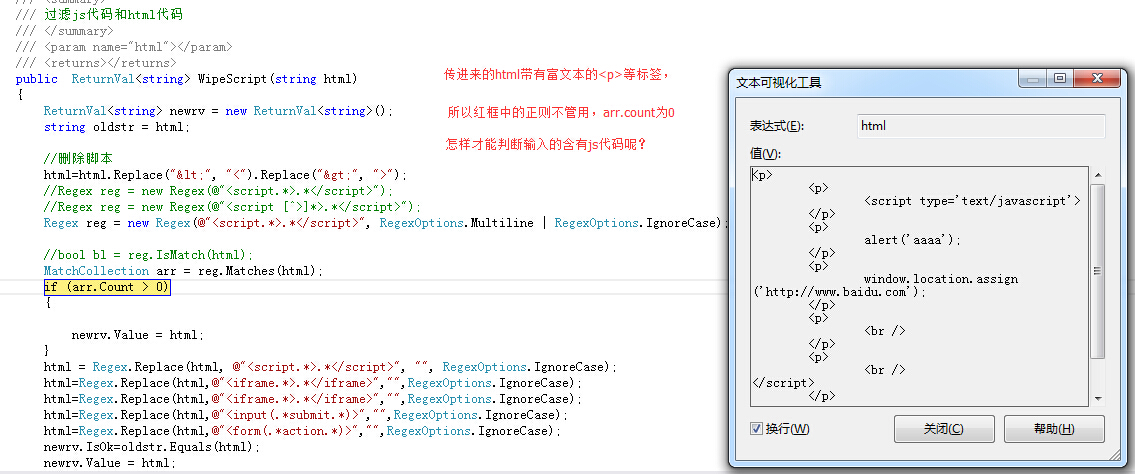1135x474 pixels.
Task: Click the highlighted if (arr.Count > 0) line
Action: [x=106, y=287]
